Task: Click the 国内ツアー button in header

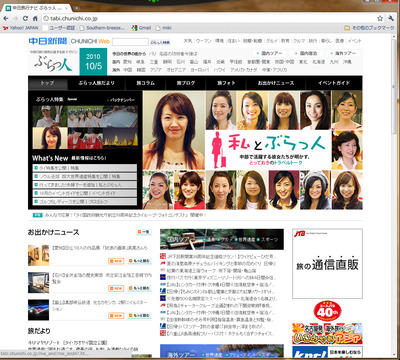Action: [x=269, y=53]
